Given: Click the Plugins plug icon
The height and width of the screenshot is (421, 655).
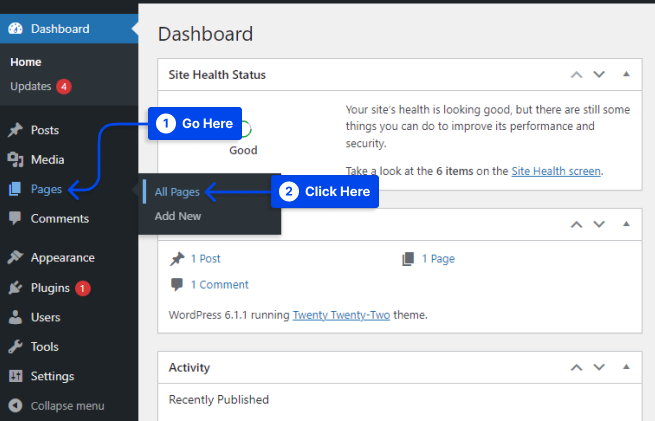Looking at the screenshot, I should click(x=15, y=287).
